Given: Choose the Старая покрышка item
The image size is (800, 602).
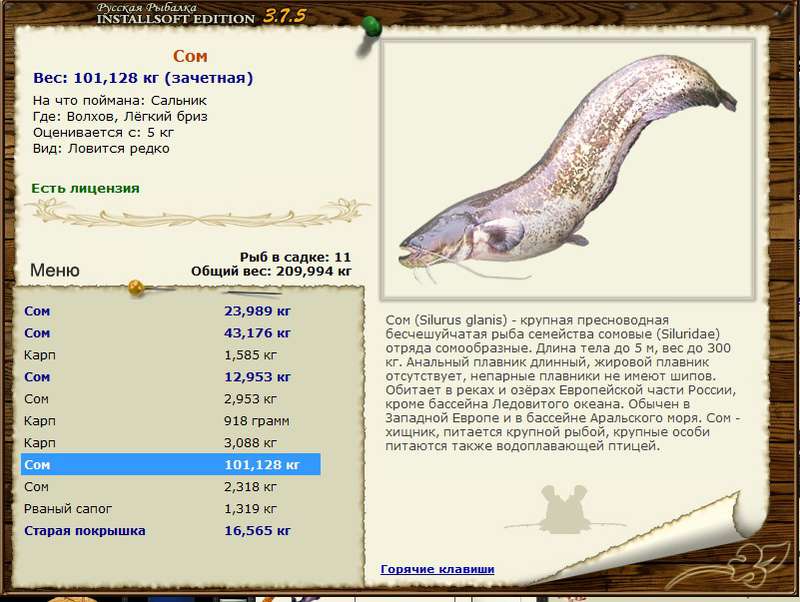Looking at the screenshot, I should (x=170, y=531).
